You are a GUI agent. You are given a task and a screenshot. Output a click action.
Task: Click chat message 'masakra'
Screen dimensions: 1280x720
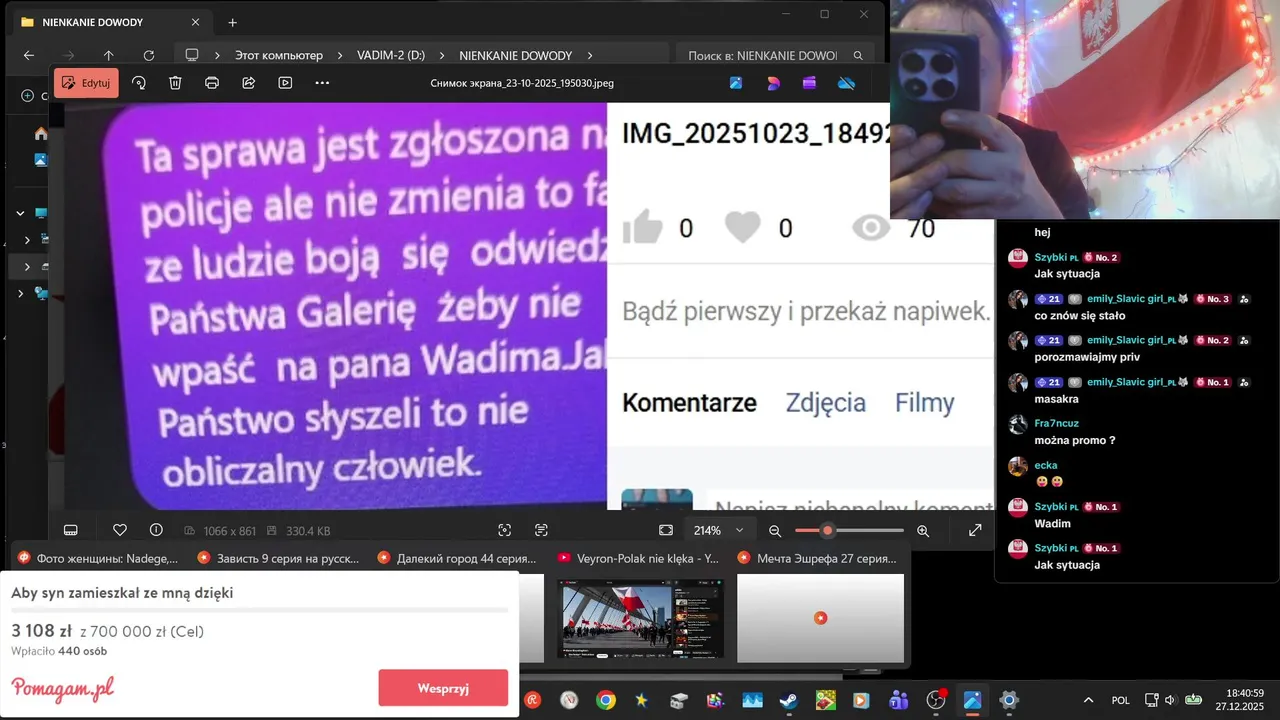[x=1056, y=398]
